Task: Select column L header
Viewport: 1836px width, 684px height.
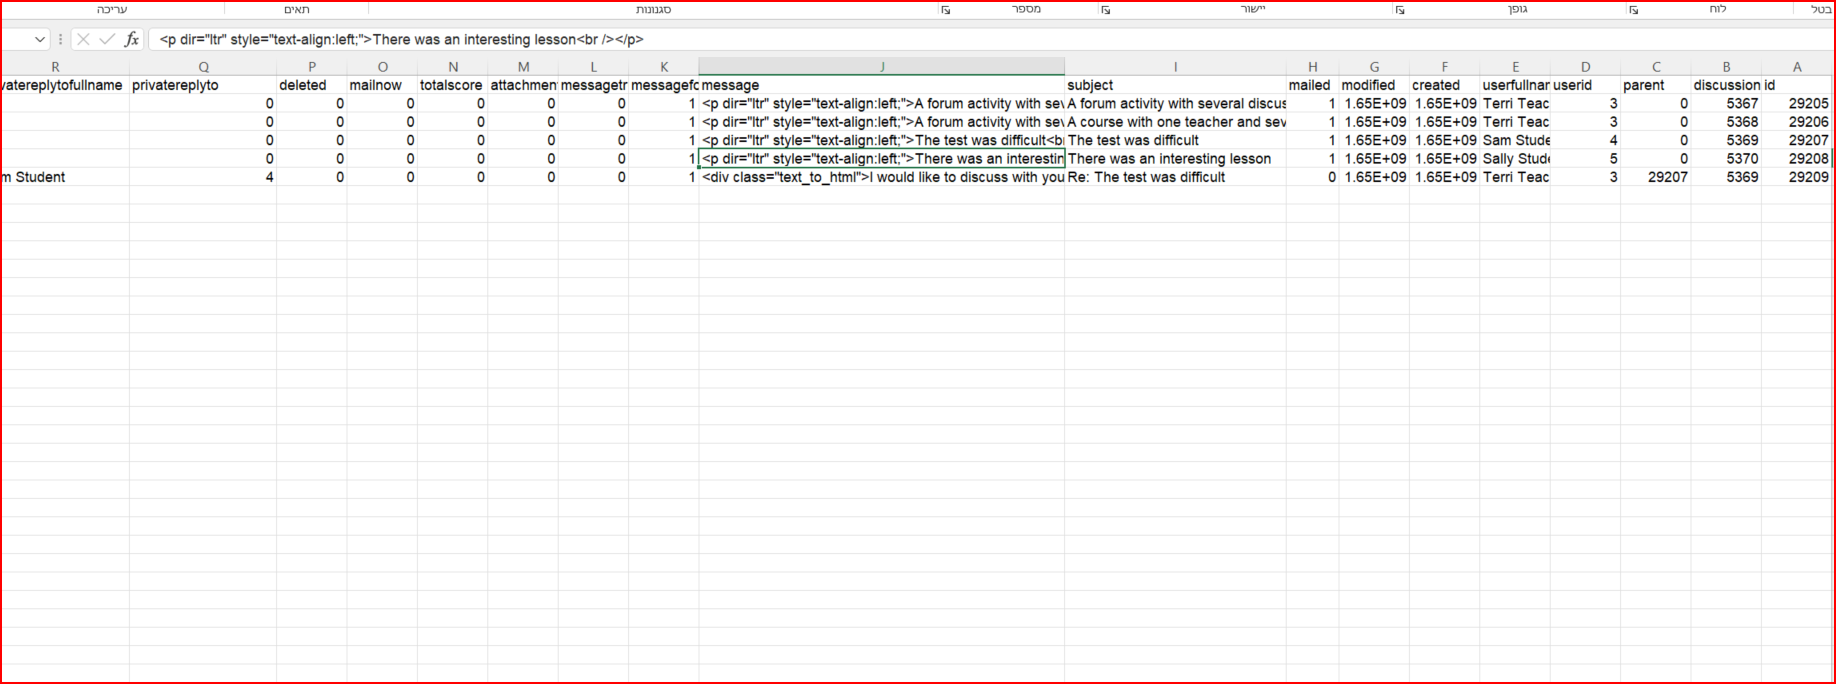Action: click(593, 67)
